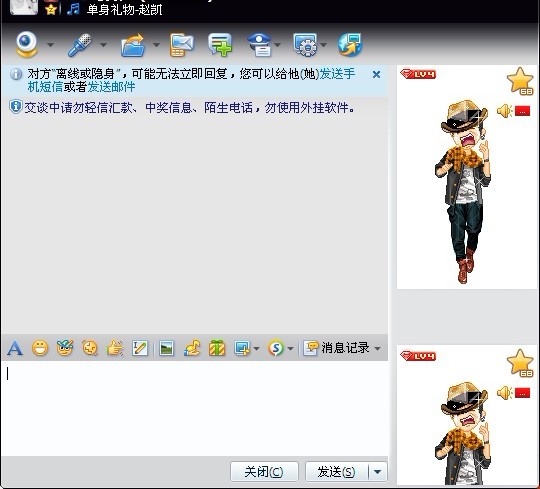Open font settings with the A icon
540x489 pixels.
[15, 348]
